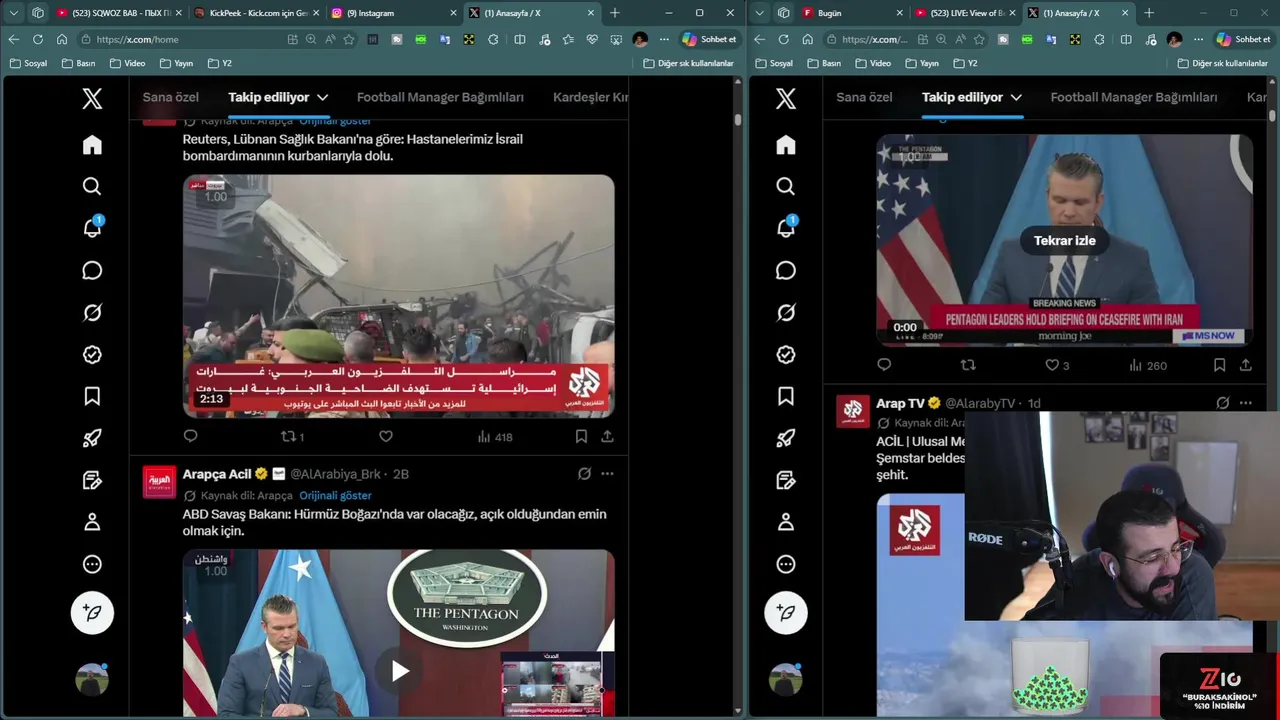The height and width of the screenshot is (720, 1280).
Task: Open Diğer sık kullanılanlar folder, left browser
Action: 688,63
